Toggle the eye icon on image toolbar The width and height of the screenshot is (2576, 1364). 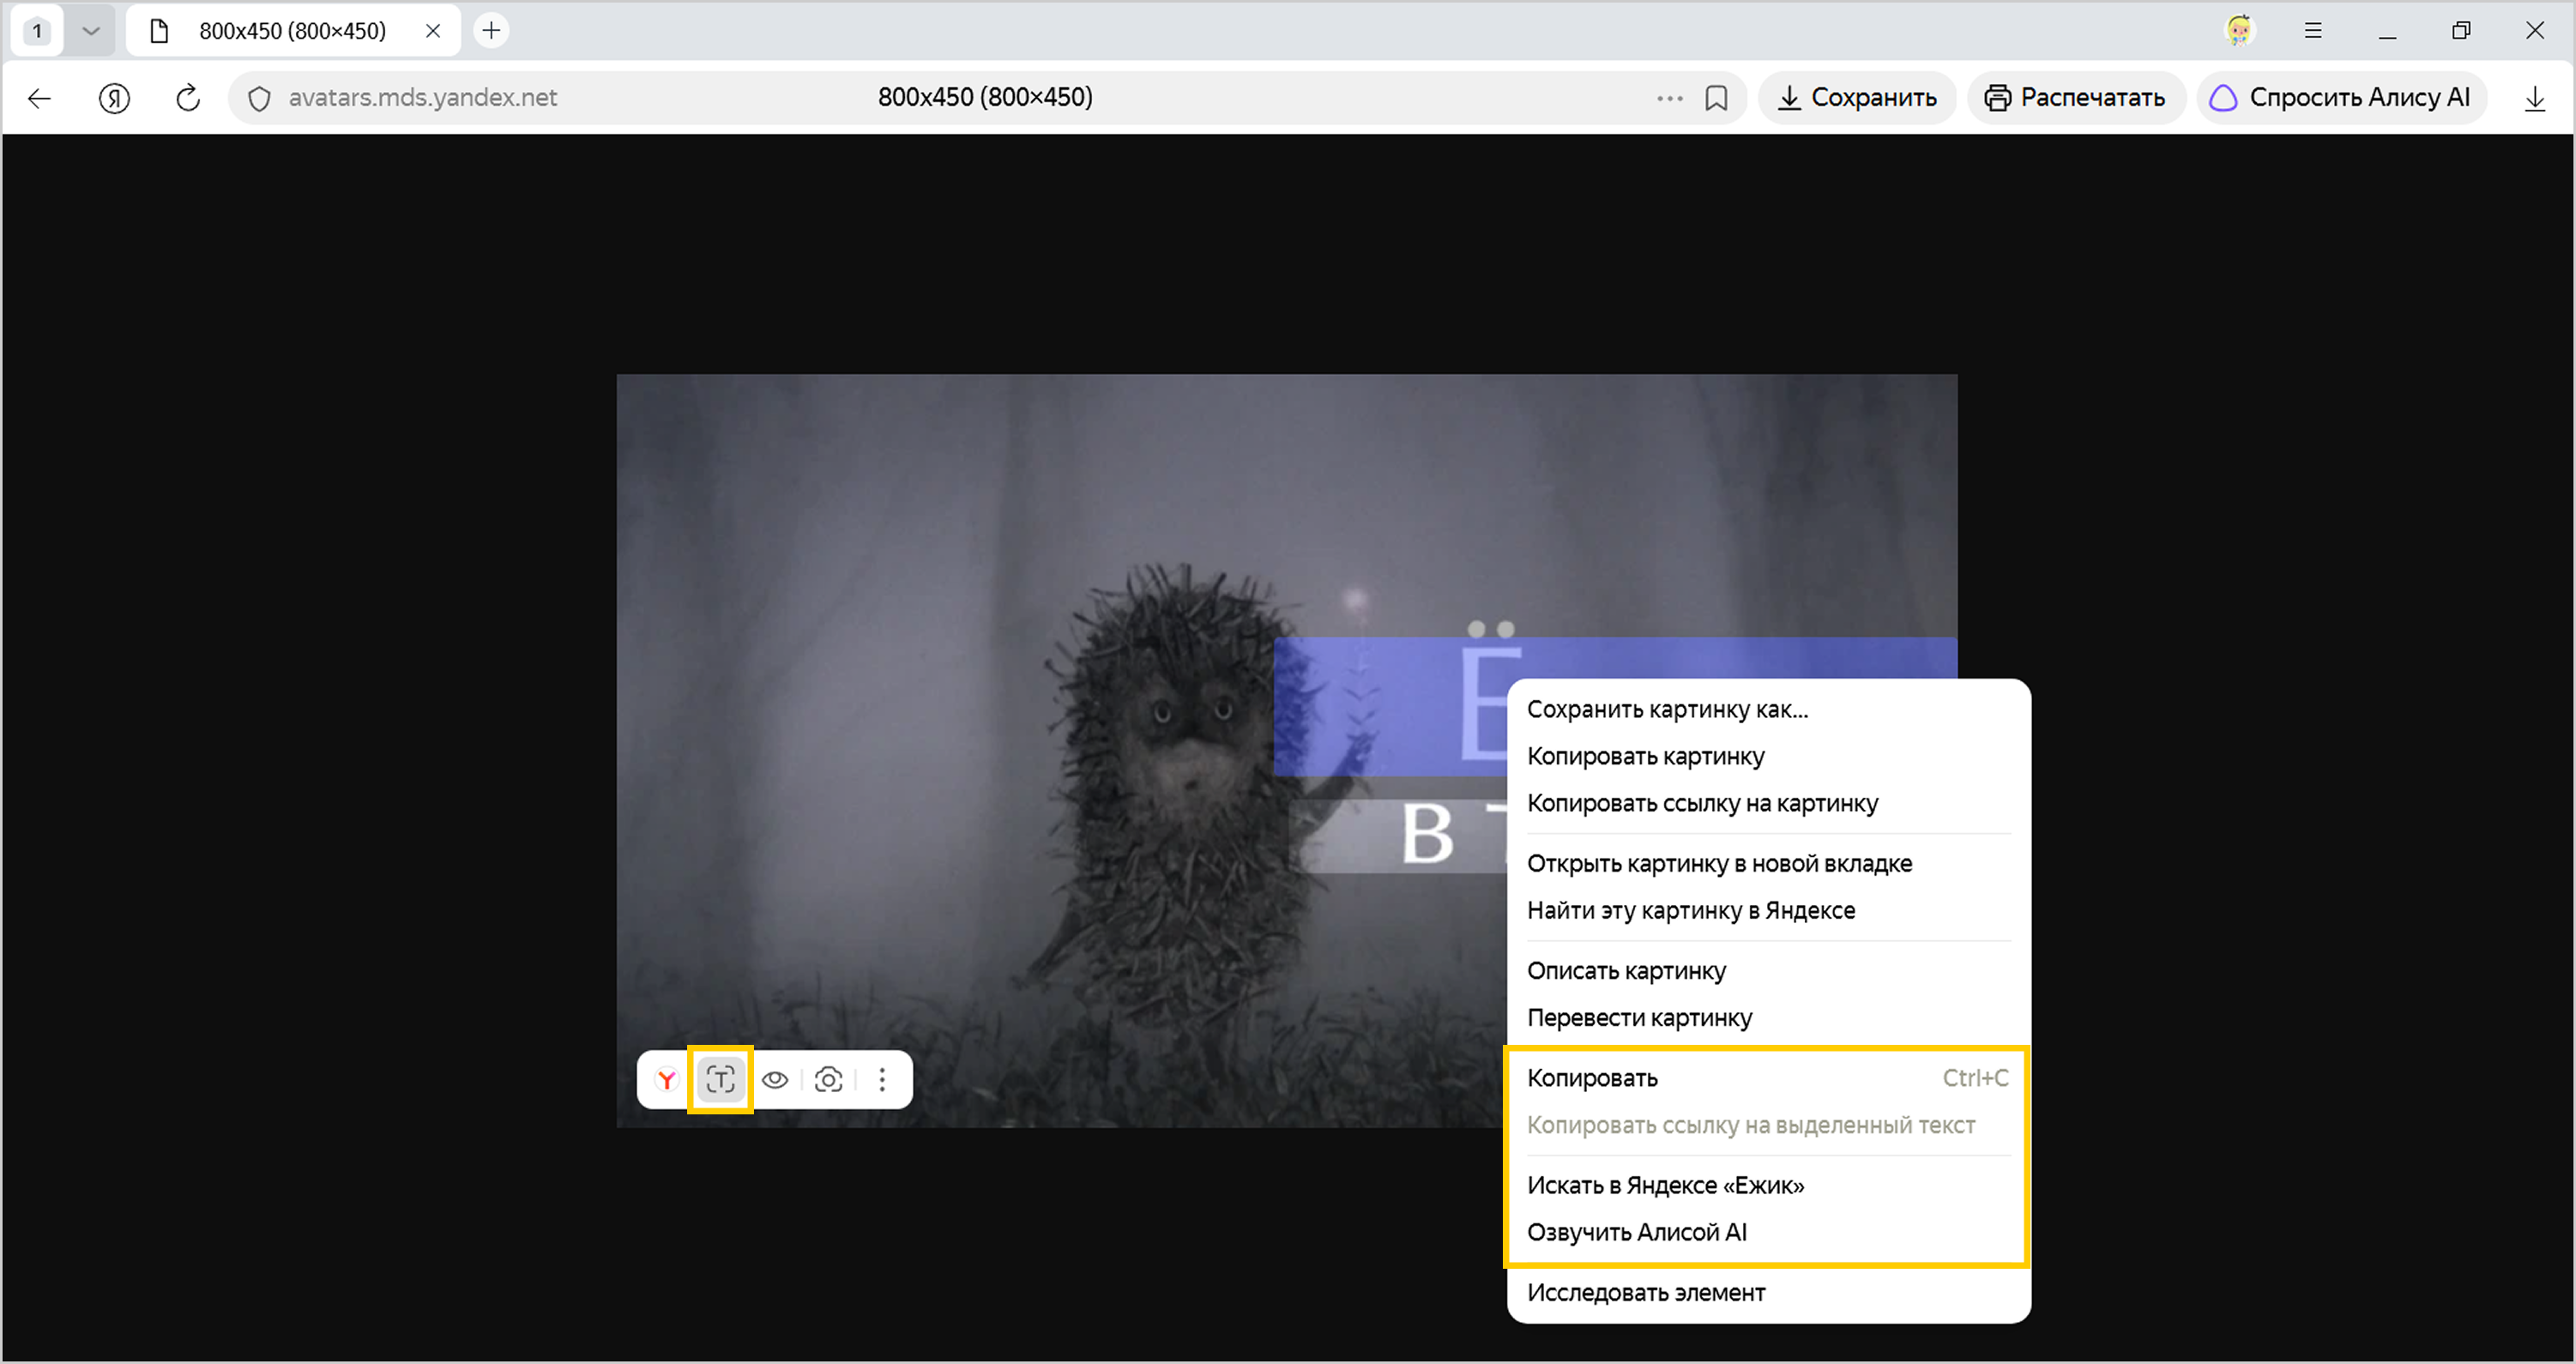point(775,1079)
